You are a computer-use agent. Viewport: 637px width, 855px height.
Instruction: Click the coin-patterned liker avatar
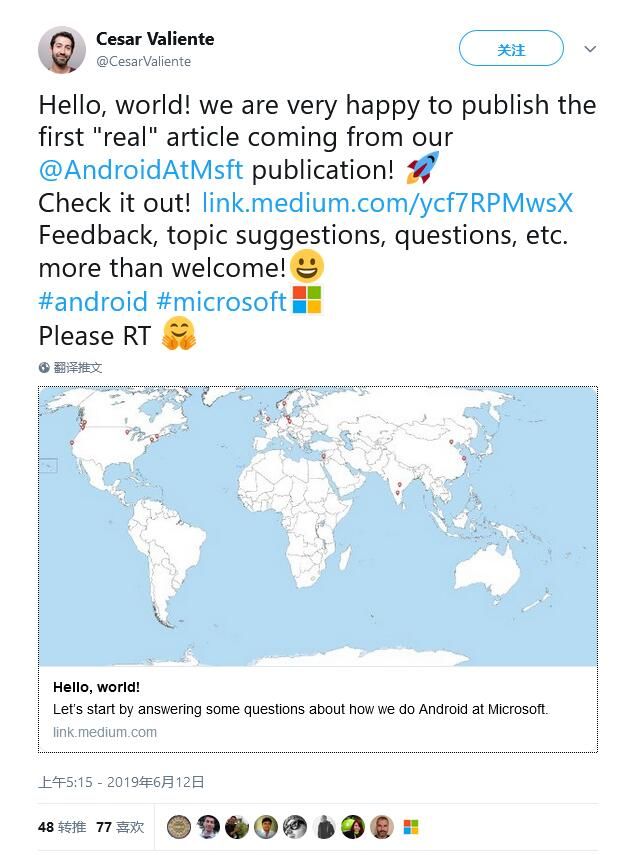pyautogui.click(x=178, y=827)
